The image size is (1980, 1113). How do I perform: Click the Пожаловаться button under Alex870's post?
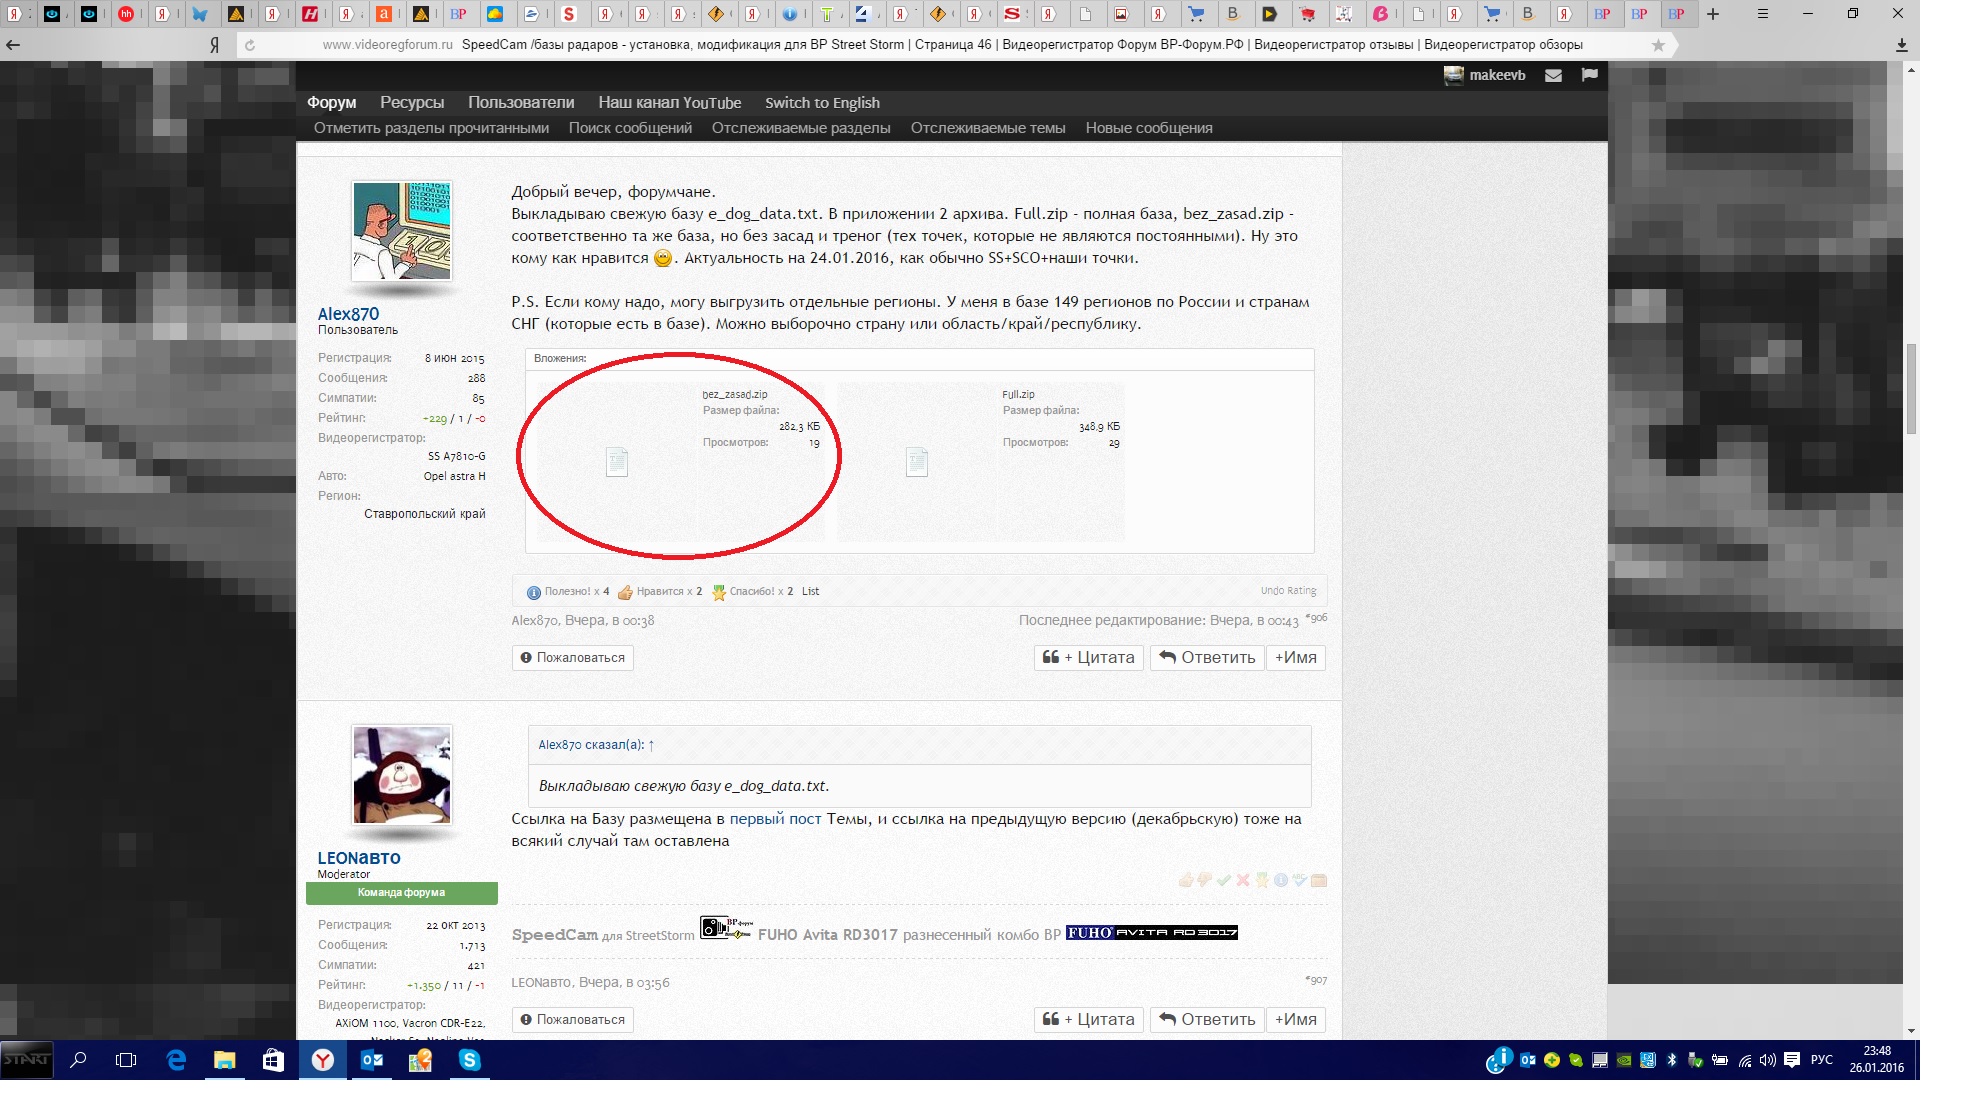click(x=572, y=657)
